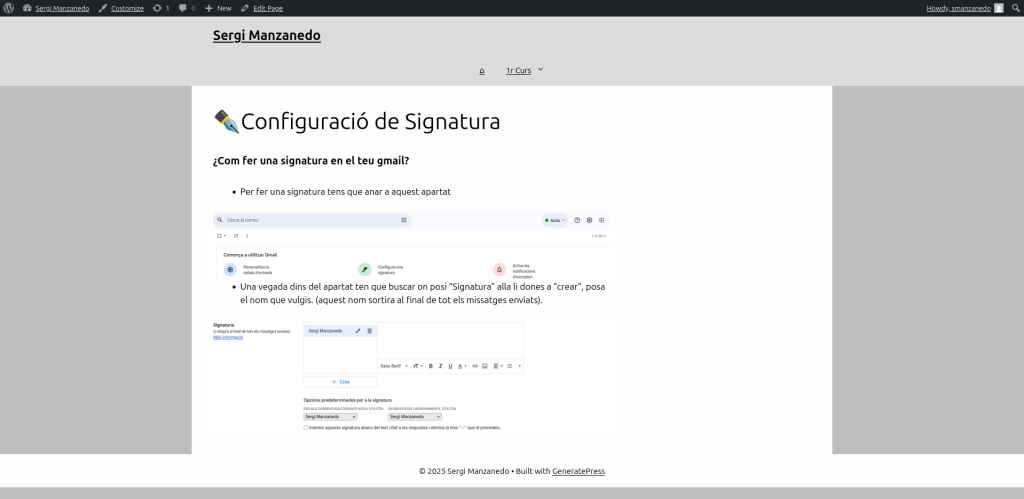The image size is (1024, 499).
Task: Open the new emails signature dropdown
Action: (x=330, y=416)
